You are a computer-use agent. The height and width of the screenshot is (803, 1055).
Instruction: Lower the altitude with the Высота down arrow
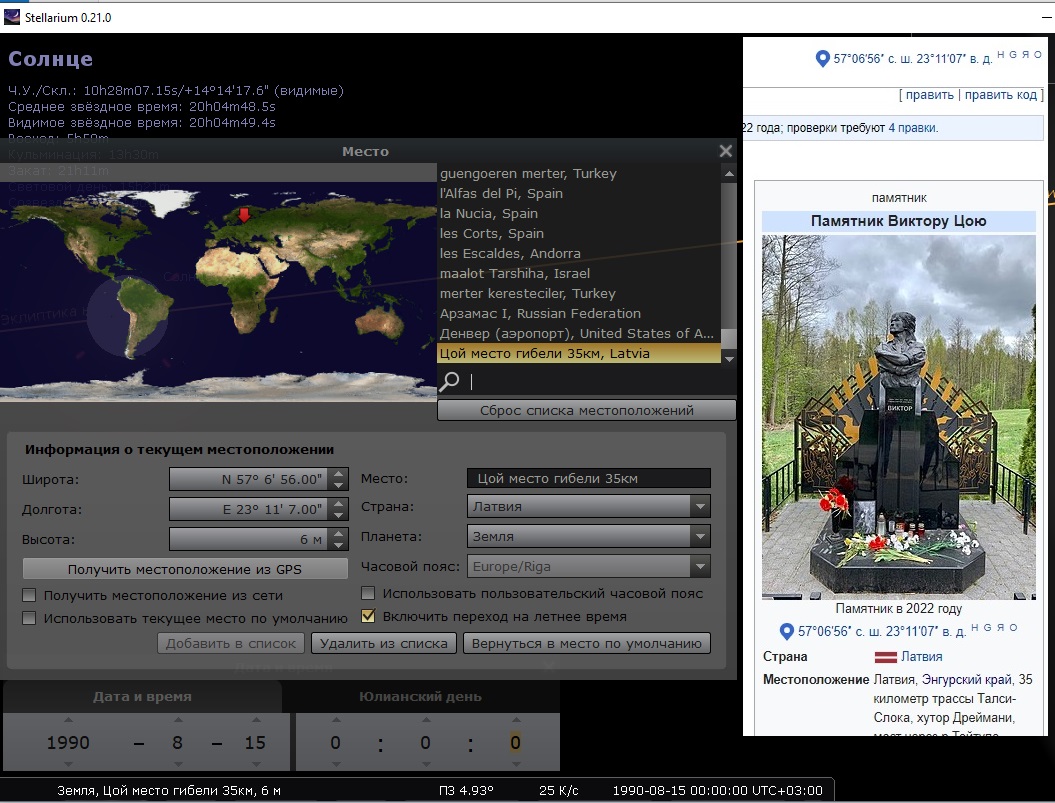(338, 545)
